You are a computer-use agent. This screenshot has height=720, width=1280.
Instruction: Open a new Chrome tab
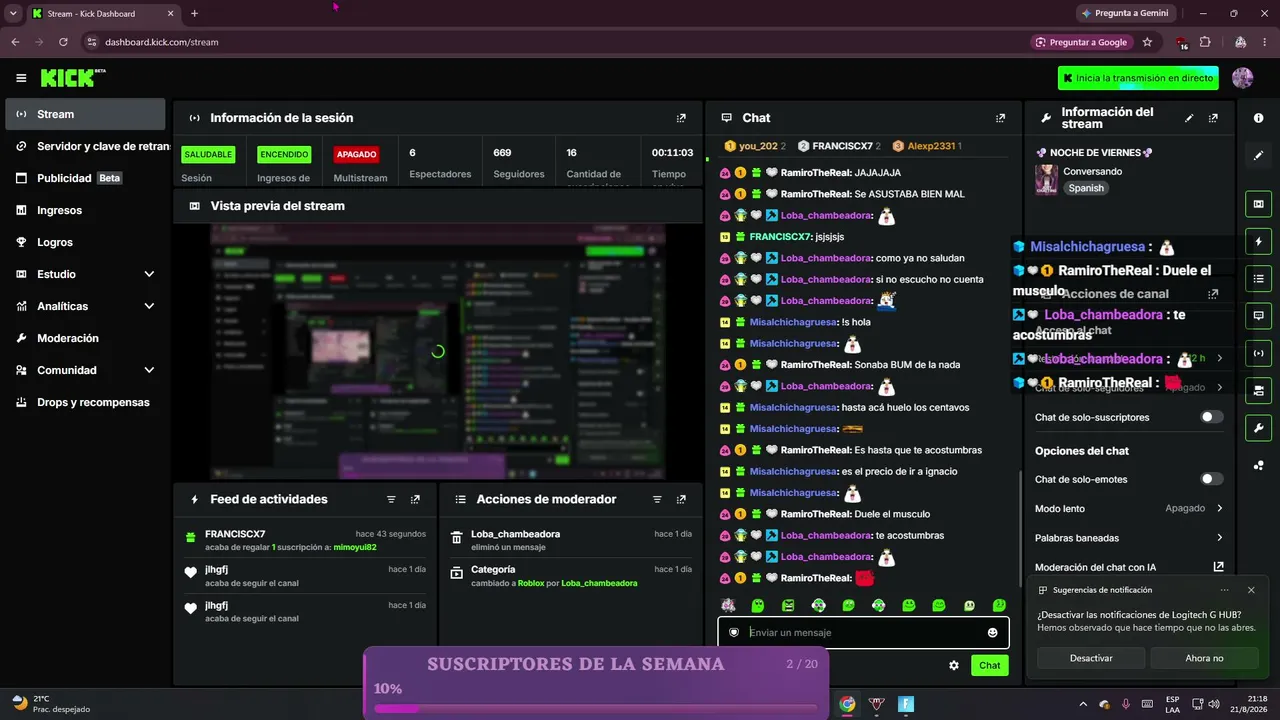[x=194, y=13]
